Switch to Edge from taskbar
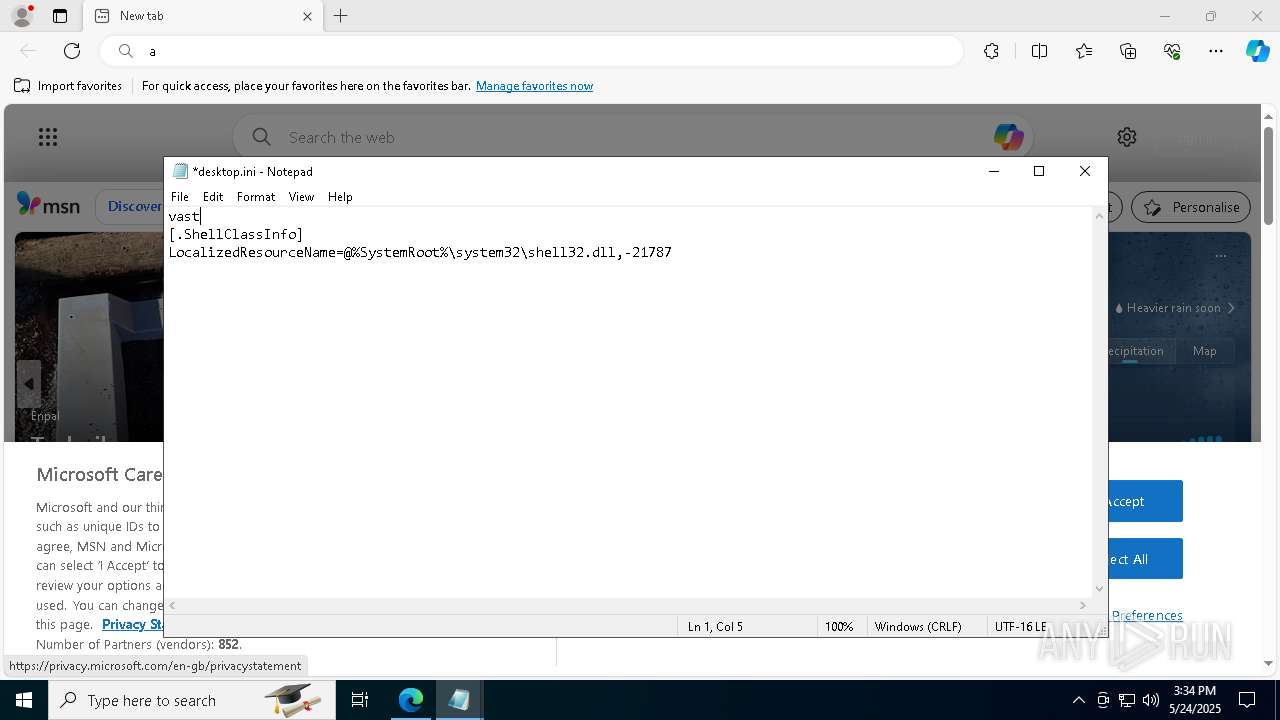Image resolution: width=1280 pixels, height=720 pixels. pos(411,700)
